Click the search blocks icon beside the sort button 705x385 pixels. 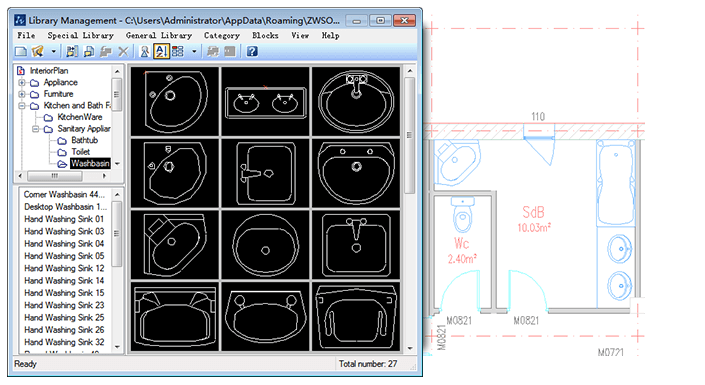[x=144, y=52]
